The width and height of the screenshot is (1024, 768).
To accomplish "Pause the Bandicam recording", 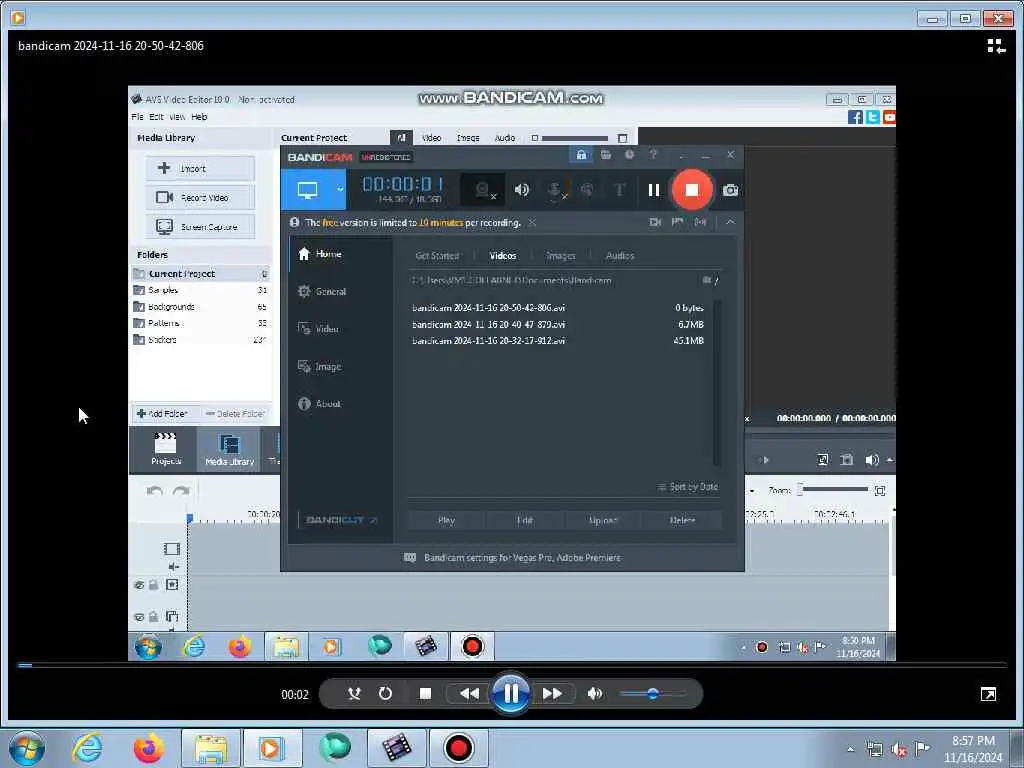I will (x=653, y=190).
